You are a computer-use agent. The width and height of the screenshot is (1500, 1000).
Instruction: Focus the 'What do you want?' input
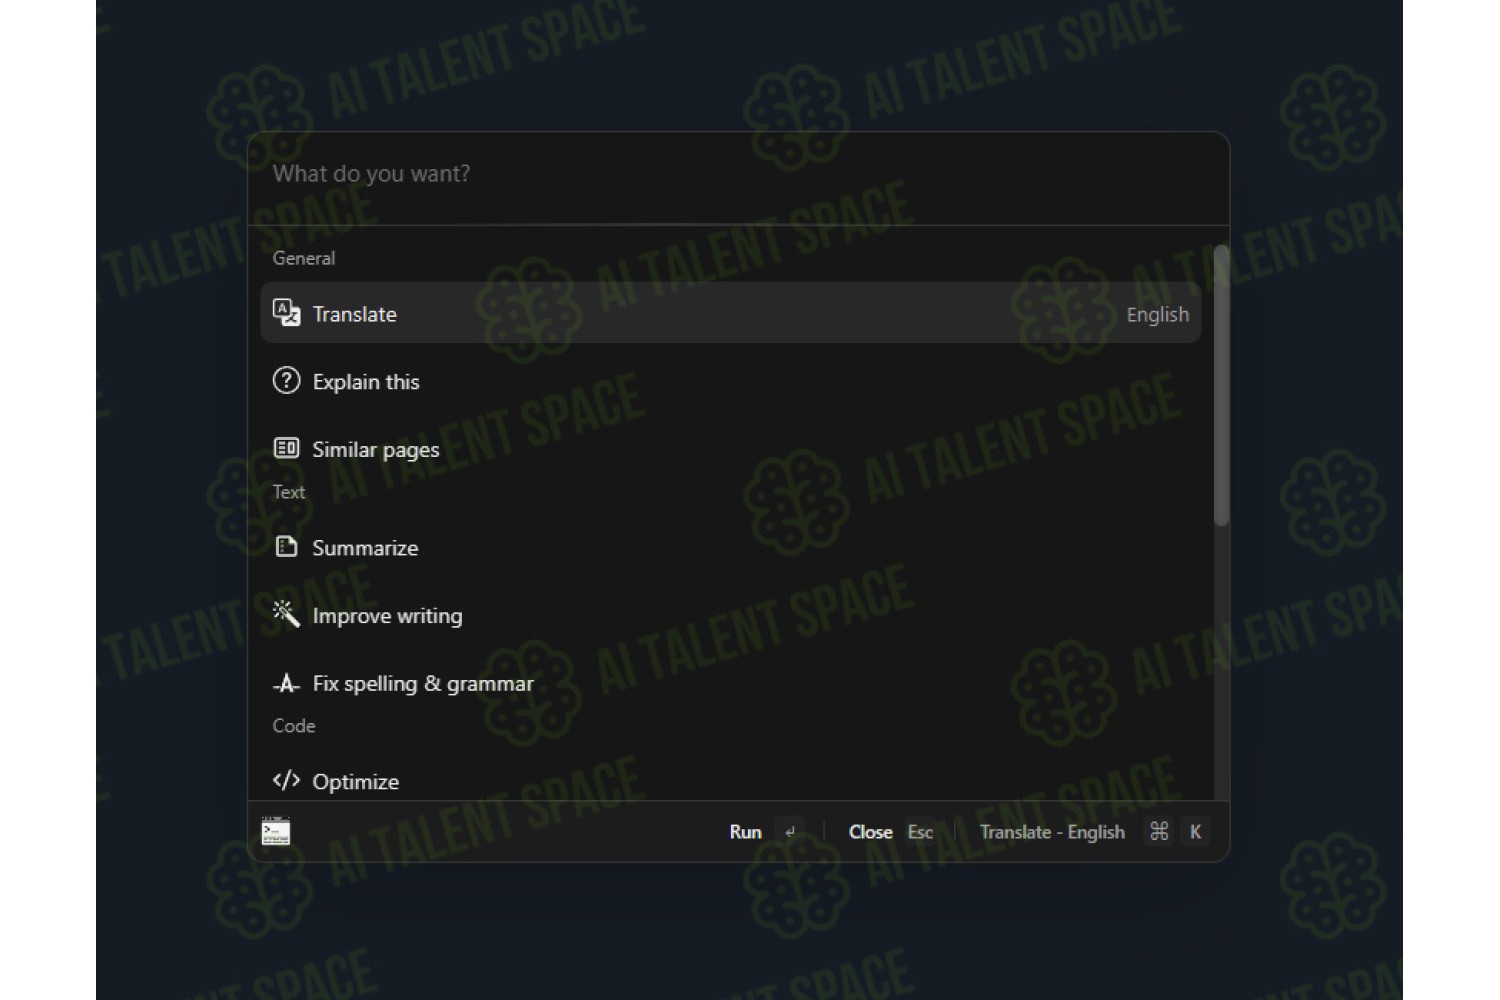pos(738,174)
